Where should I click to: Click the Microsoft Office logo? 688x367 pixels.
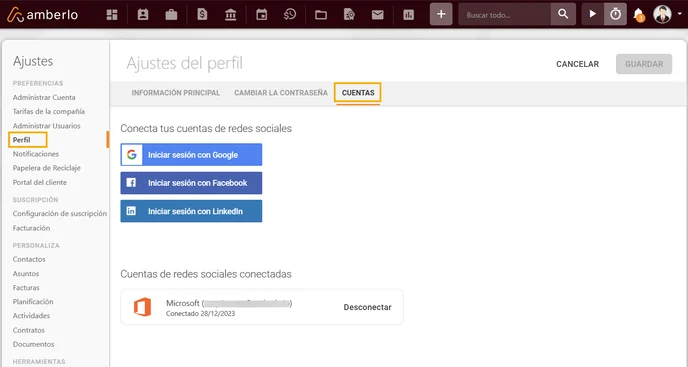coord(143,307)
